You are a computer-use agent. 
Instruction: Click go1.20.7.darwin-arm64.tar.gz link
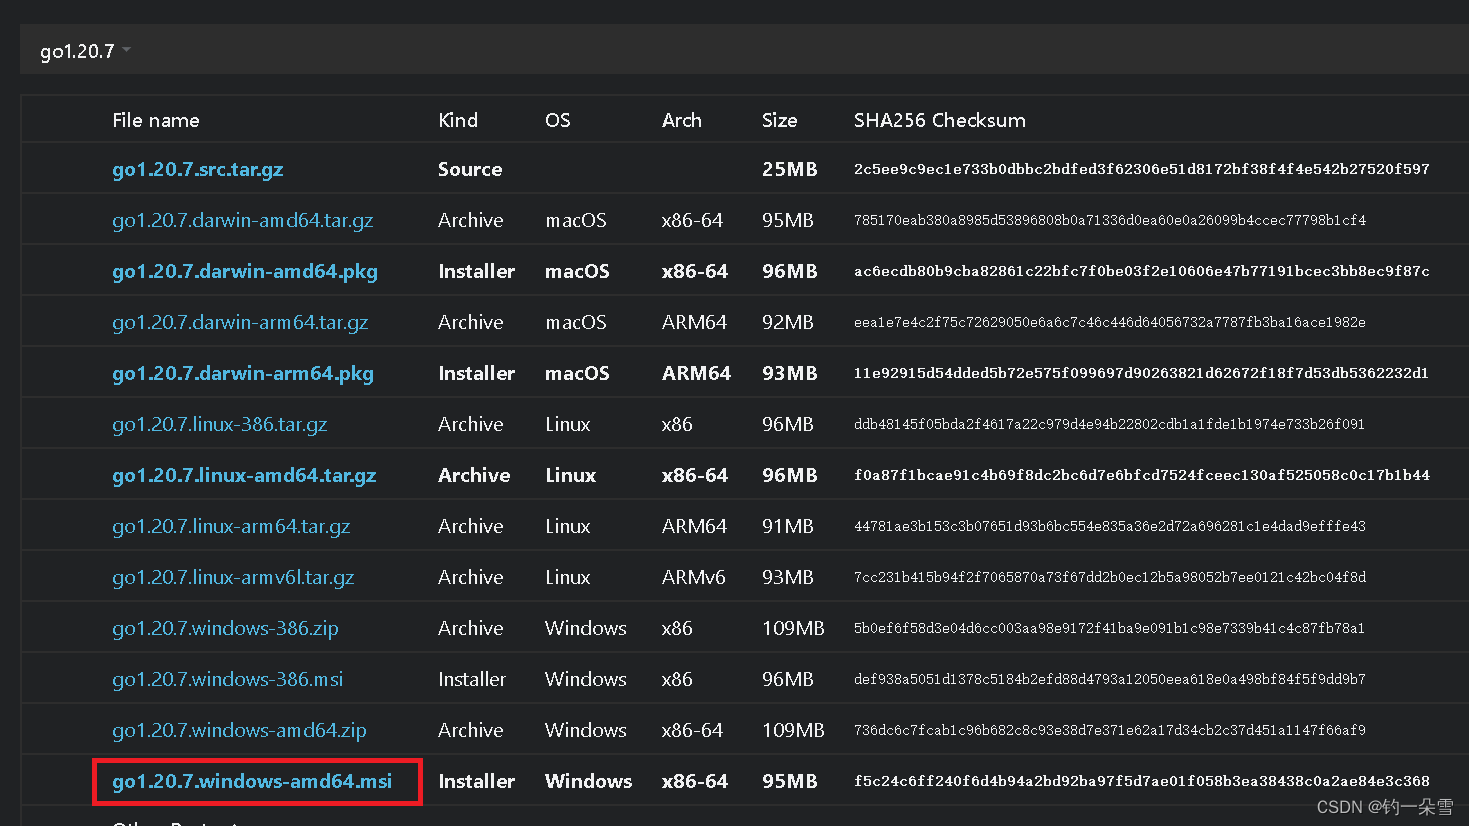pos(240,322)
